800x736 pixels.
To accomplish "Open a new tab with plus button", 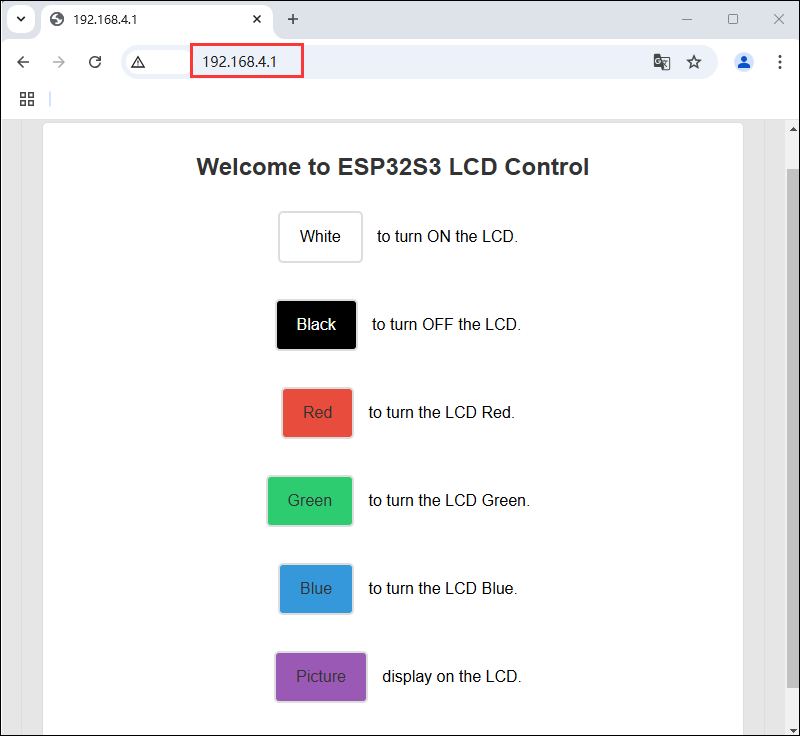I will click(x=293, y=19).
